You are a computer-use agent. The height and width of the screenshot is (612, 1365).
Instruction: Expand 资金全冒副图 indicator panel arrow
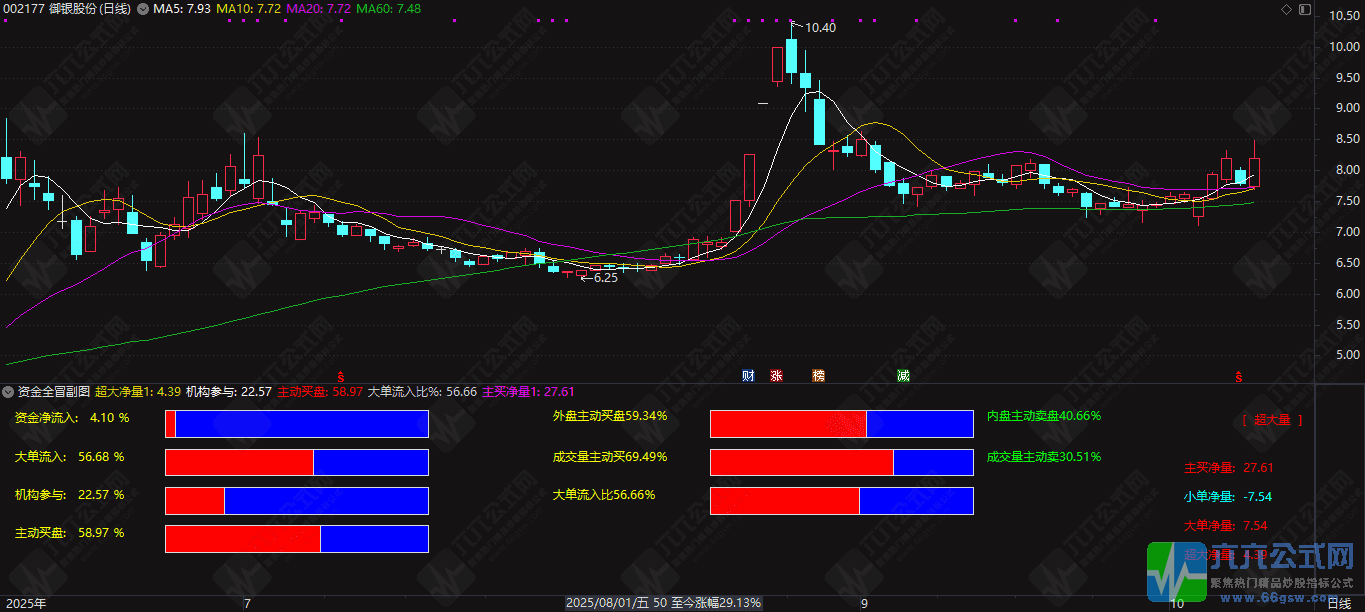[9, 391]
